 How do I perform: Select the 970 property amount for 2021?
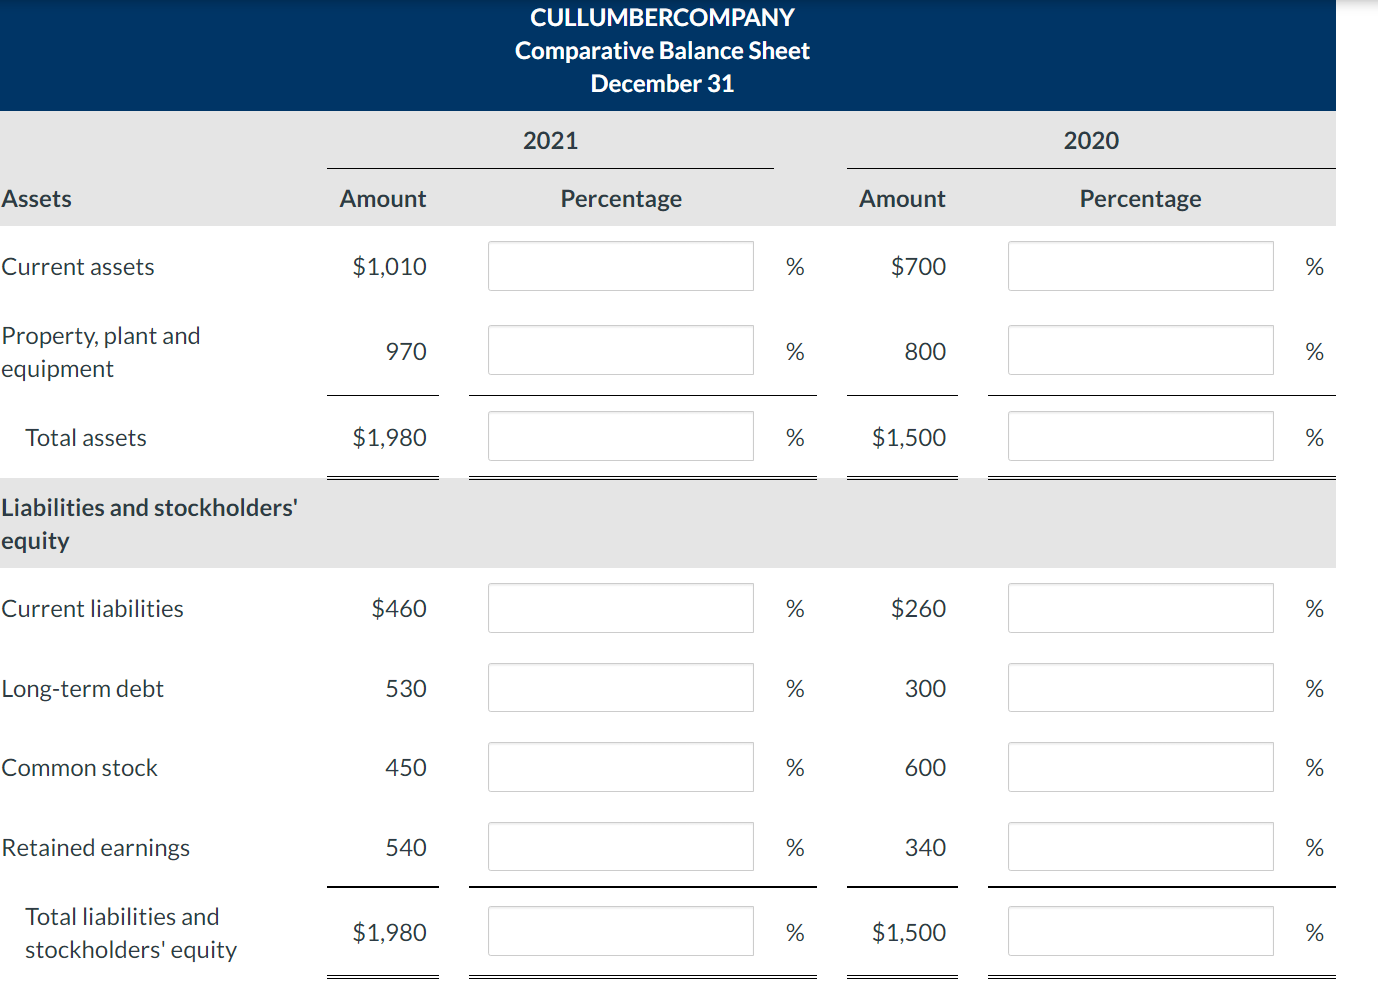tap(406, 352)
